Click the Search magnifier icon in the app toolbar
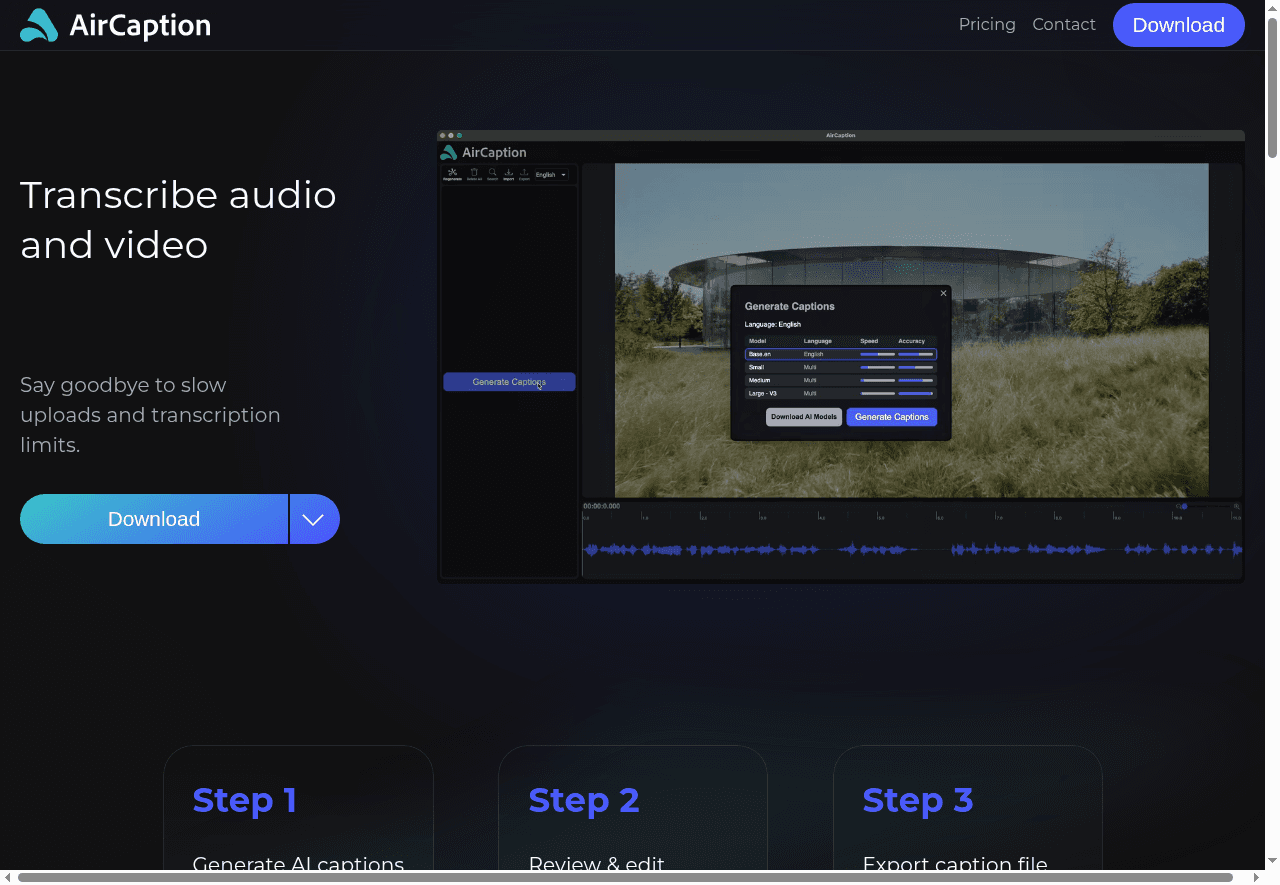Screen dimensions: 1280x885 coord(492,174)
